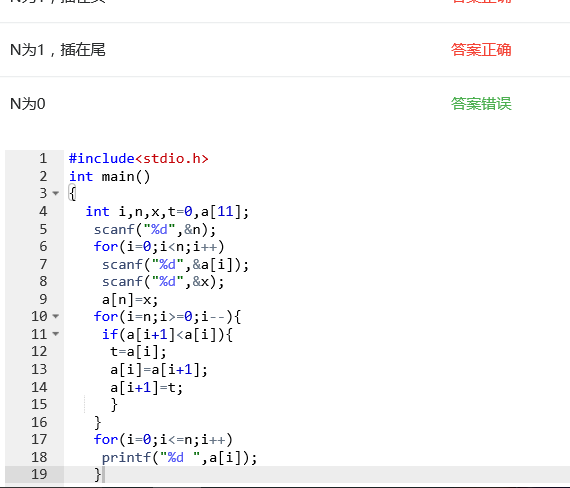Click the '答案正确' result for N为1，插在尾
Image resolution: width=570 pixels, height=488 pixels.
point(481,50)
